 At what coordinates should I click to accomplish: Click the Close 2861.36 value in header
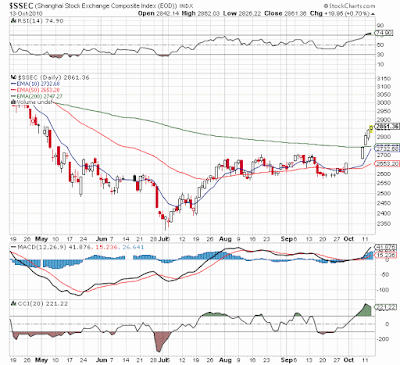[285, 13]
